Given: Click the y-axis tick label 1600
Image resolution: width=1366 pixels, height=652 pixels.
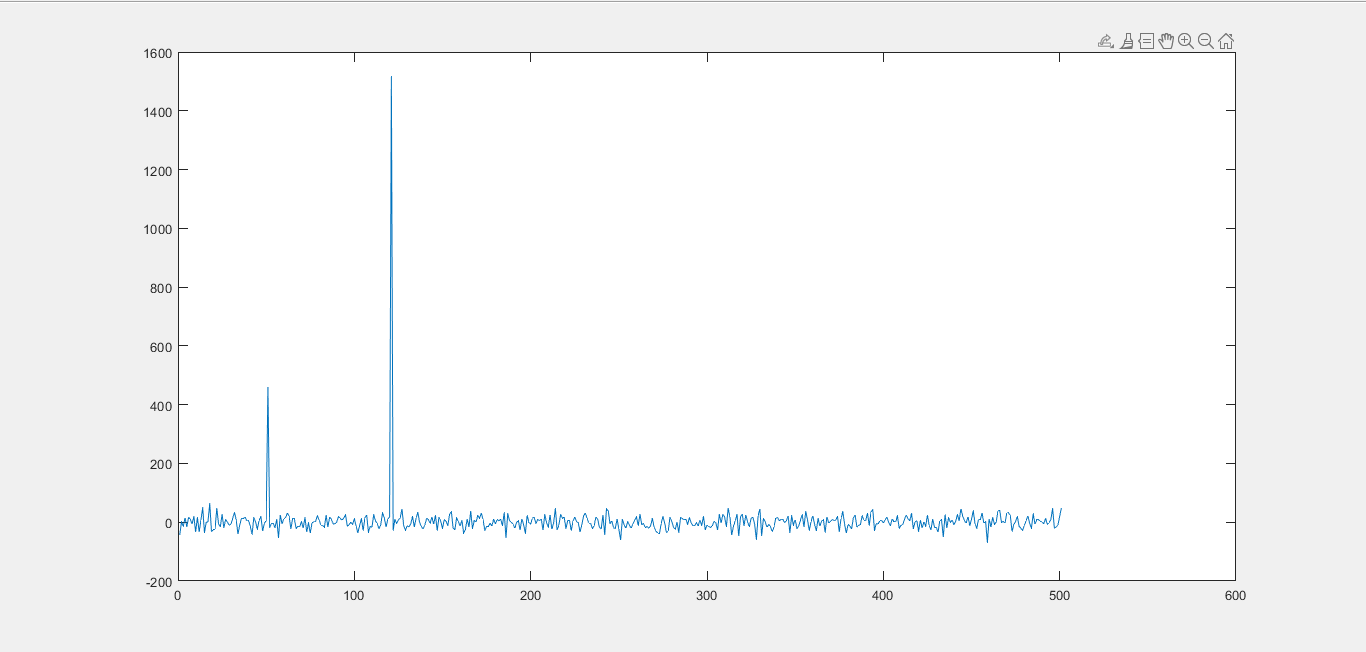Looking at the screenshot, I should point(159,53).
